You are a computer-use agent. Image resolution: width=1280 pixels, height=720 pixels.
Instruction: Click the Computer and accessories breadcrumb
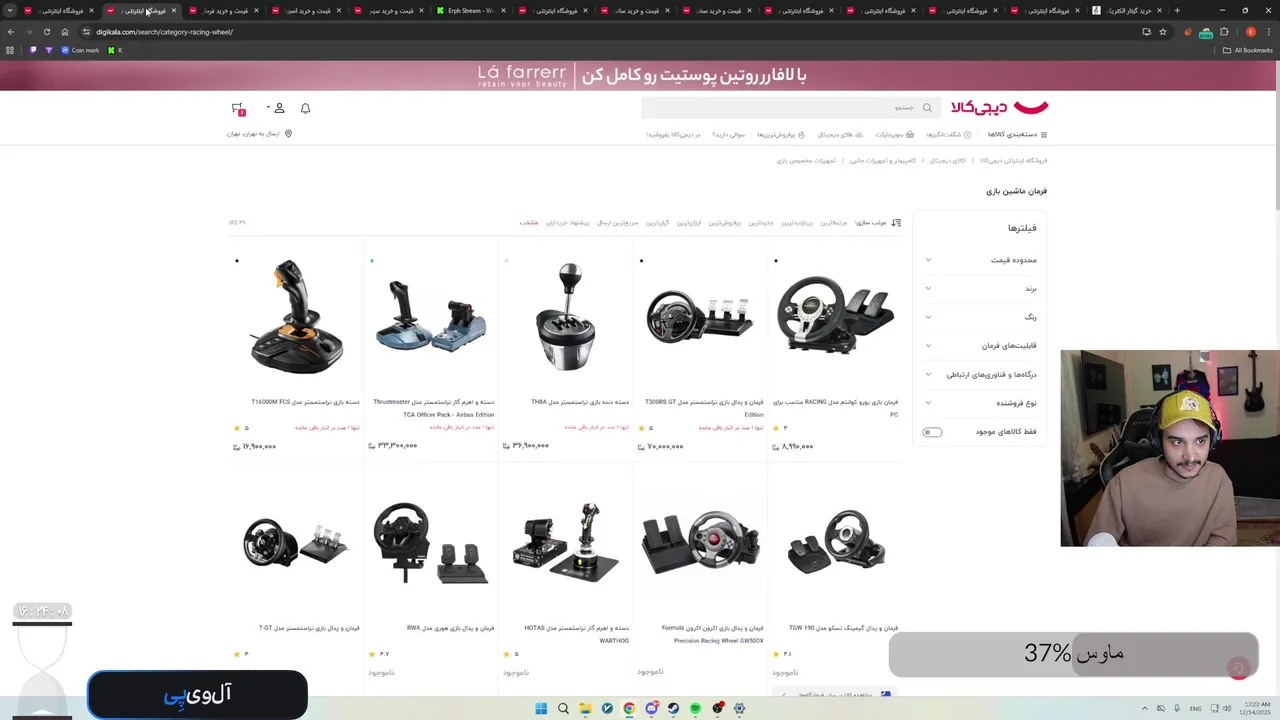tap(883, 160)
